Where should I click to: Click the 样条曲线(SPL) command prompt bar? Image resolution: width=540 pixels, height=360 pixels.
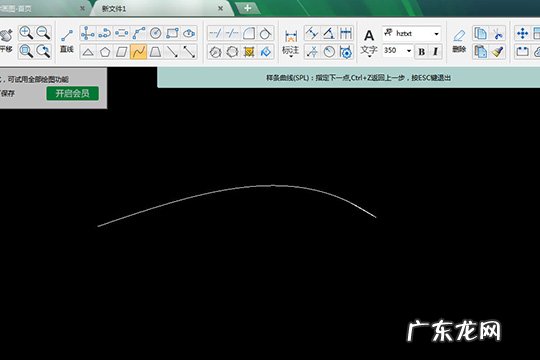(x=349, y=78)
